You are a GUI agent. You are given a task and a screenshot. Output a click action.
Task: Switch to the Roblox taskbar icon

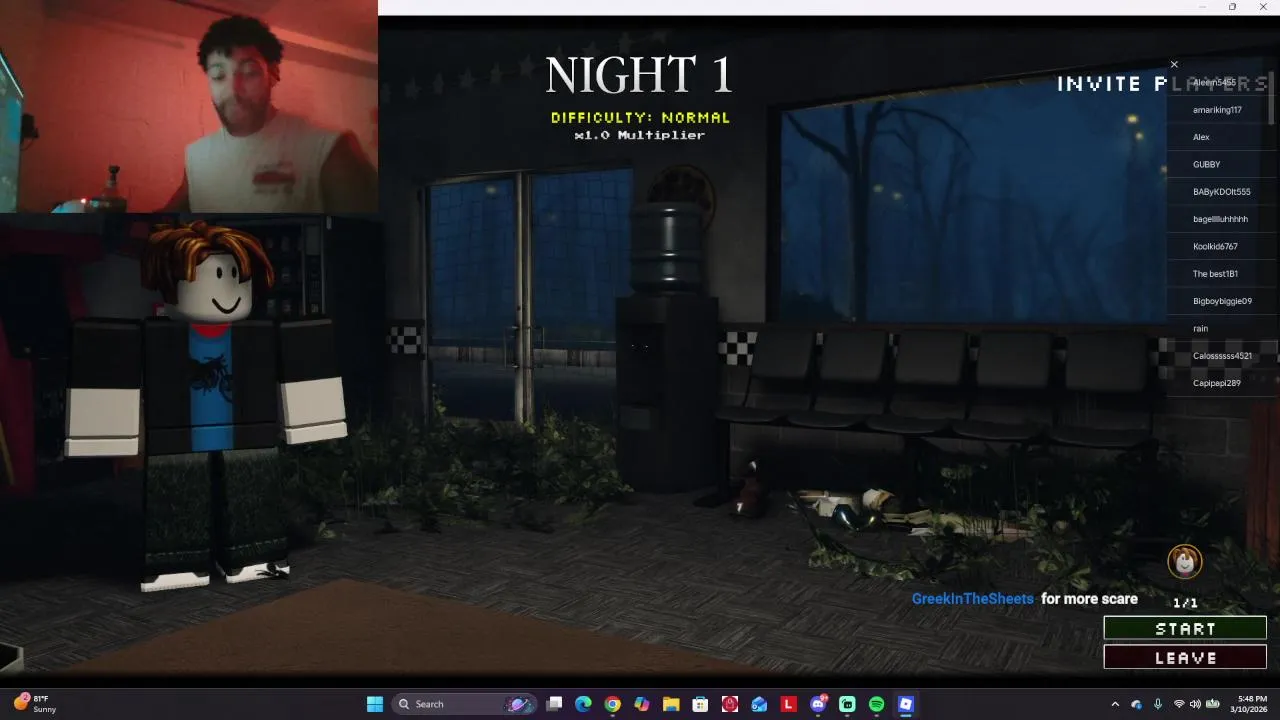(906, 704)
